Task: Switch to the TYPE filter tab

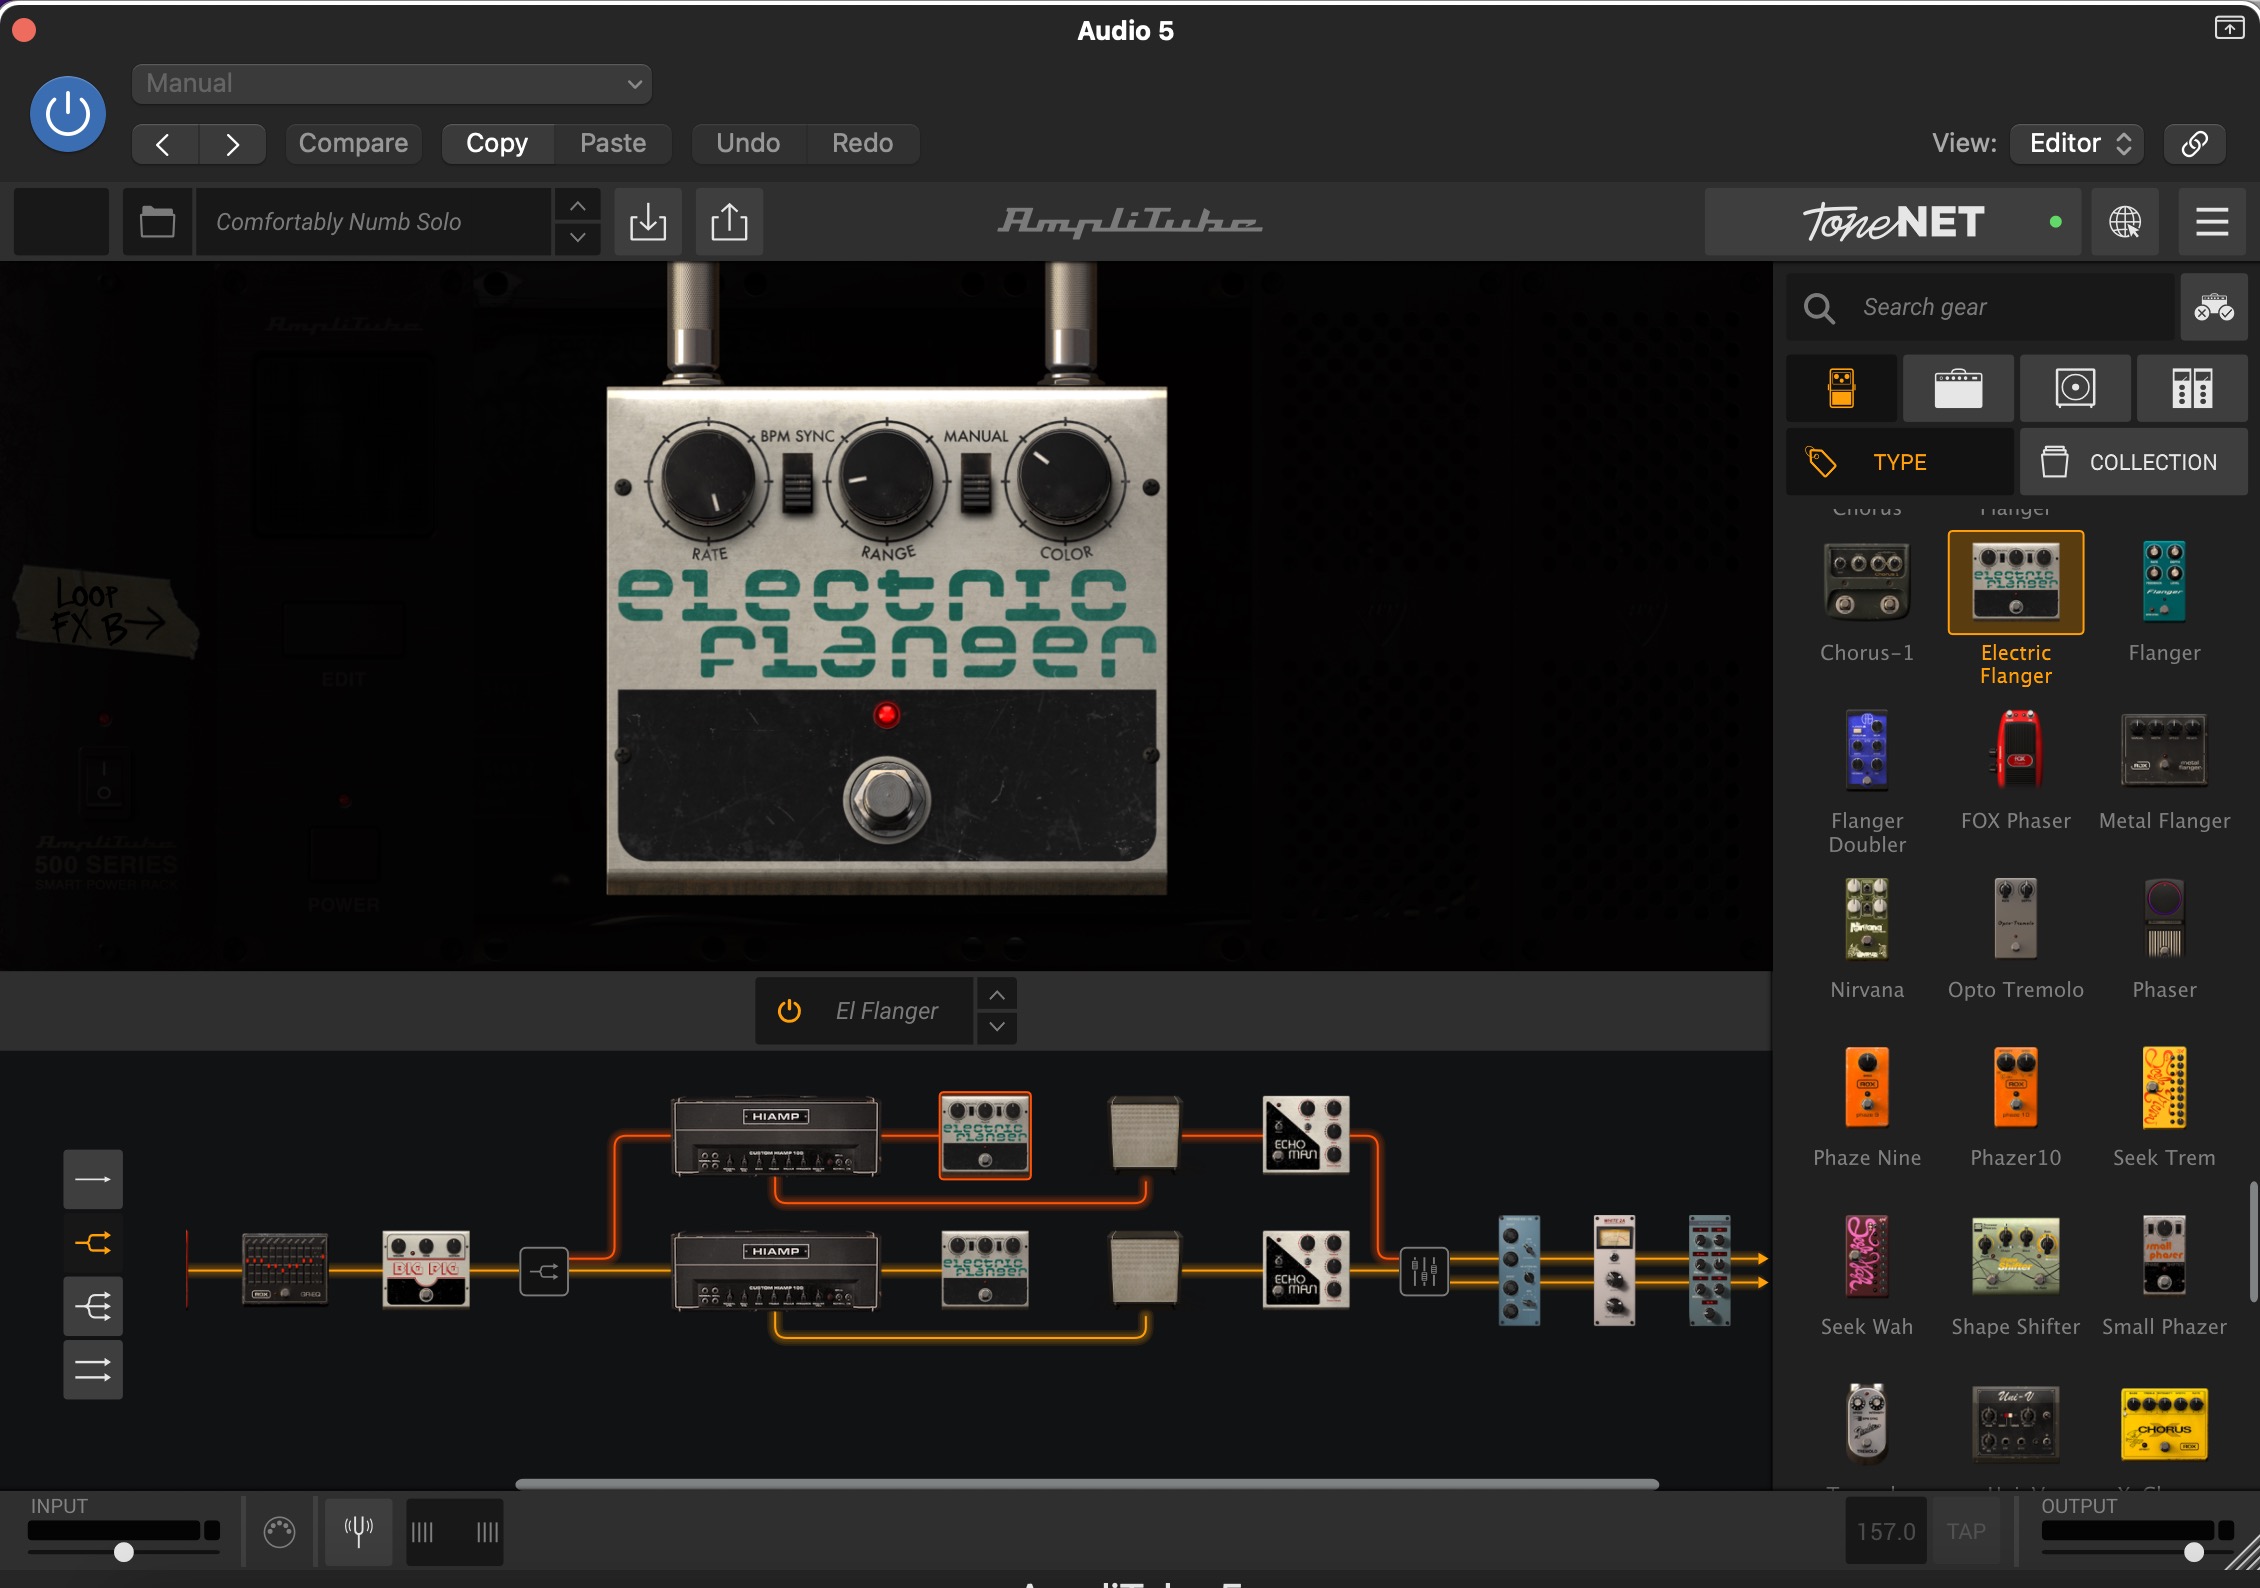Action: click(x=1900, y=462)
